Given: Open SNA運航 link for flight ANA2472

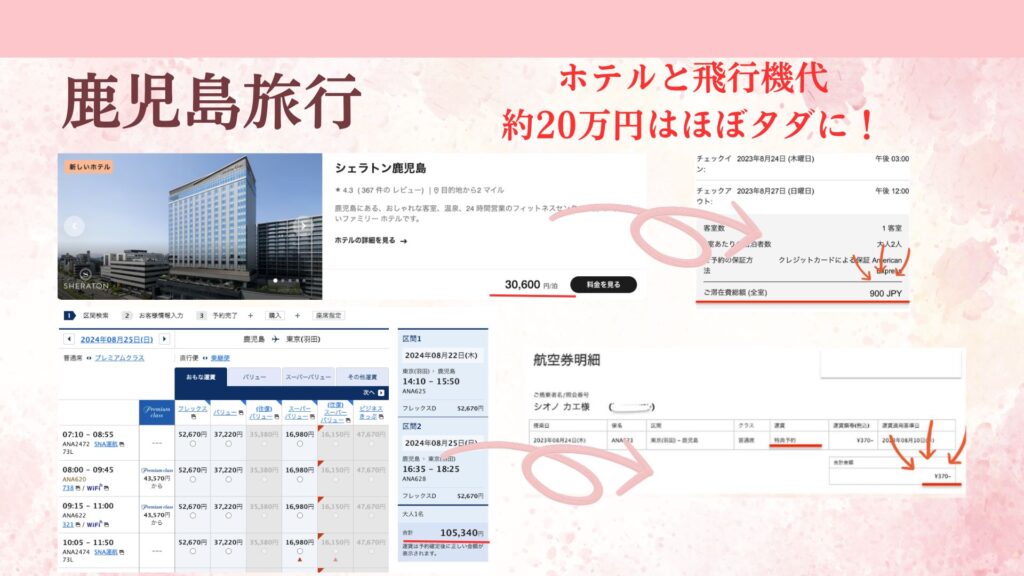Looking at the screenshot, I should coord(106,444).
